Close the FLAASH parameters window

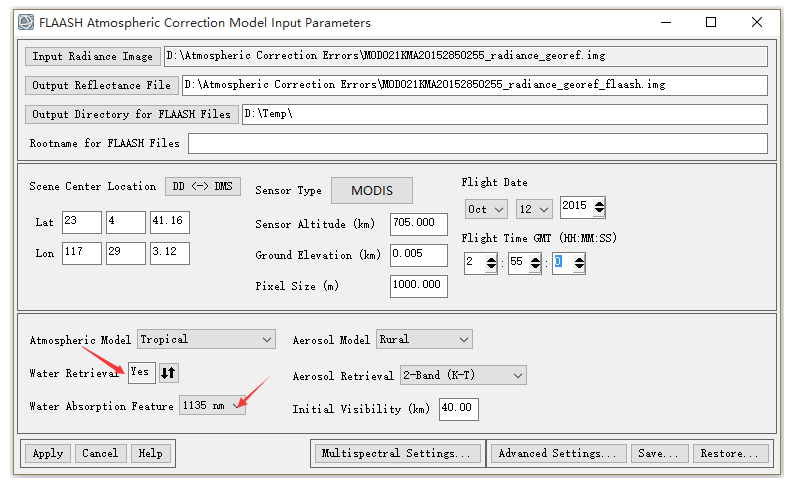pos(757,22)
